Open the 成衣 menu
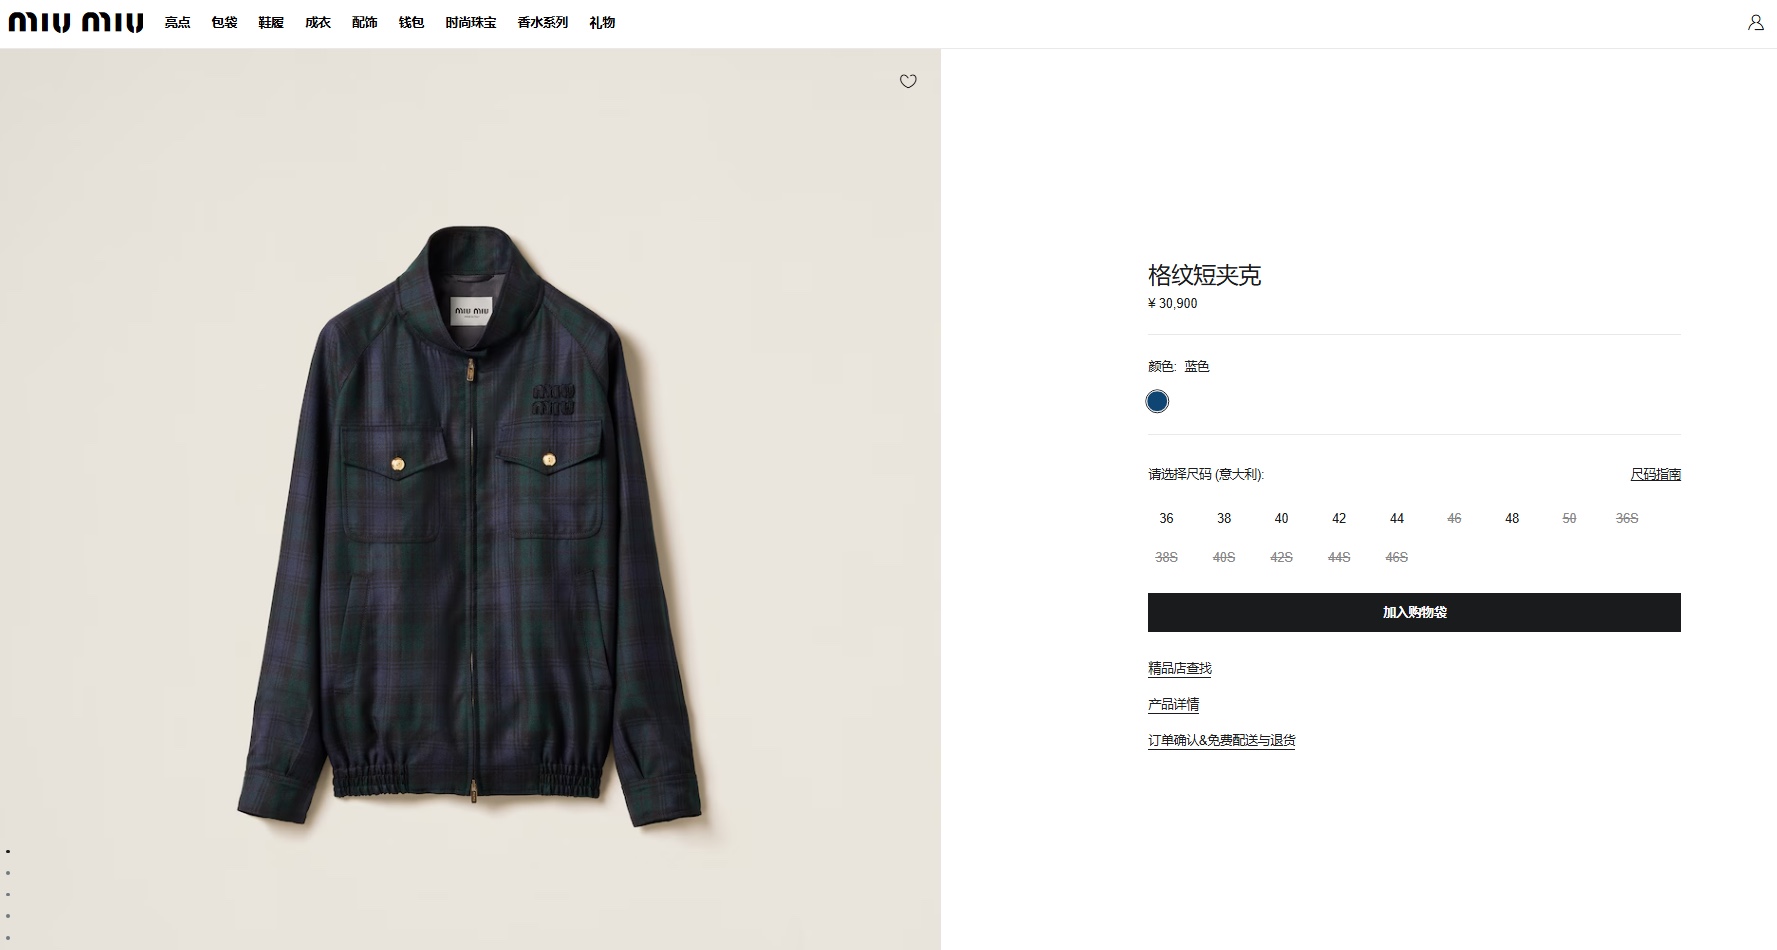 click(x=318, y=22)
